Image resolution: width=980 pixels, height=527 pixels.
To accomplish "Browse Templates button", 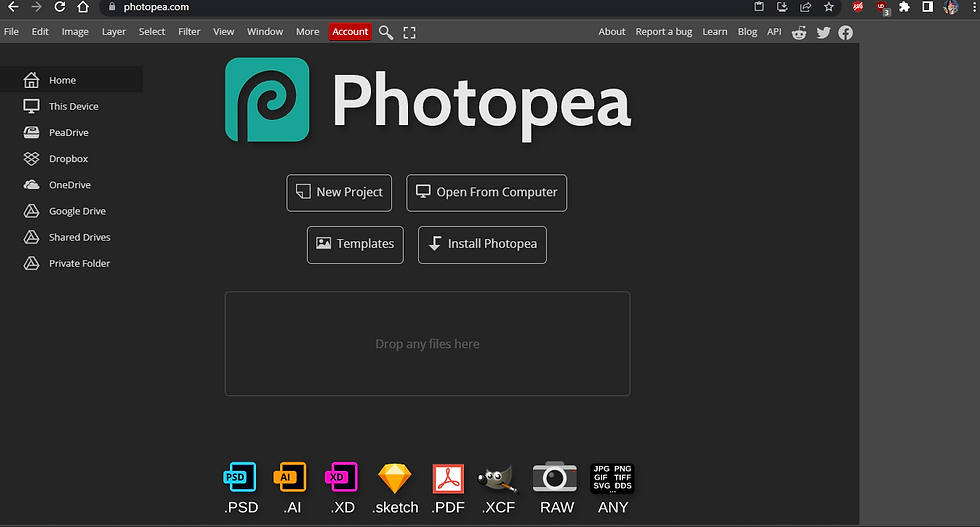I will (x=355, y=244).
